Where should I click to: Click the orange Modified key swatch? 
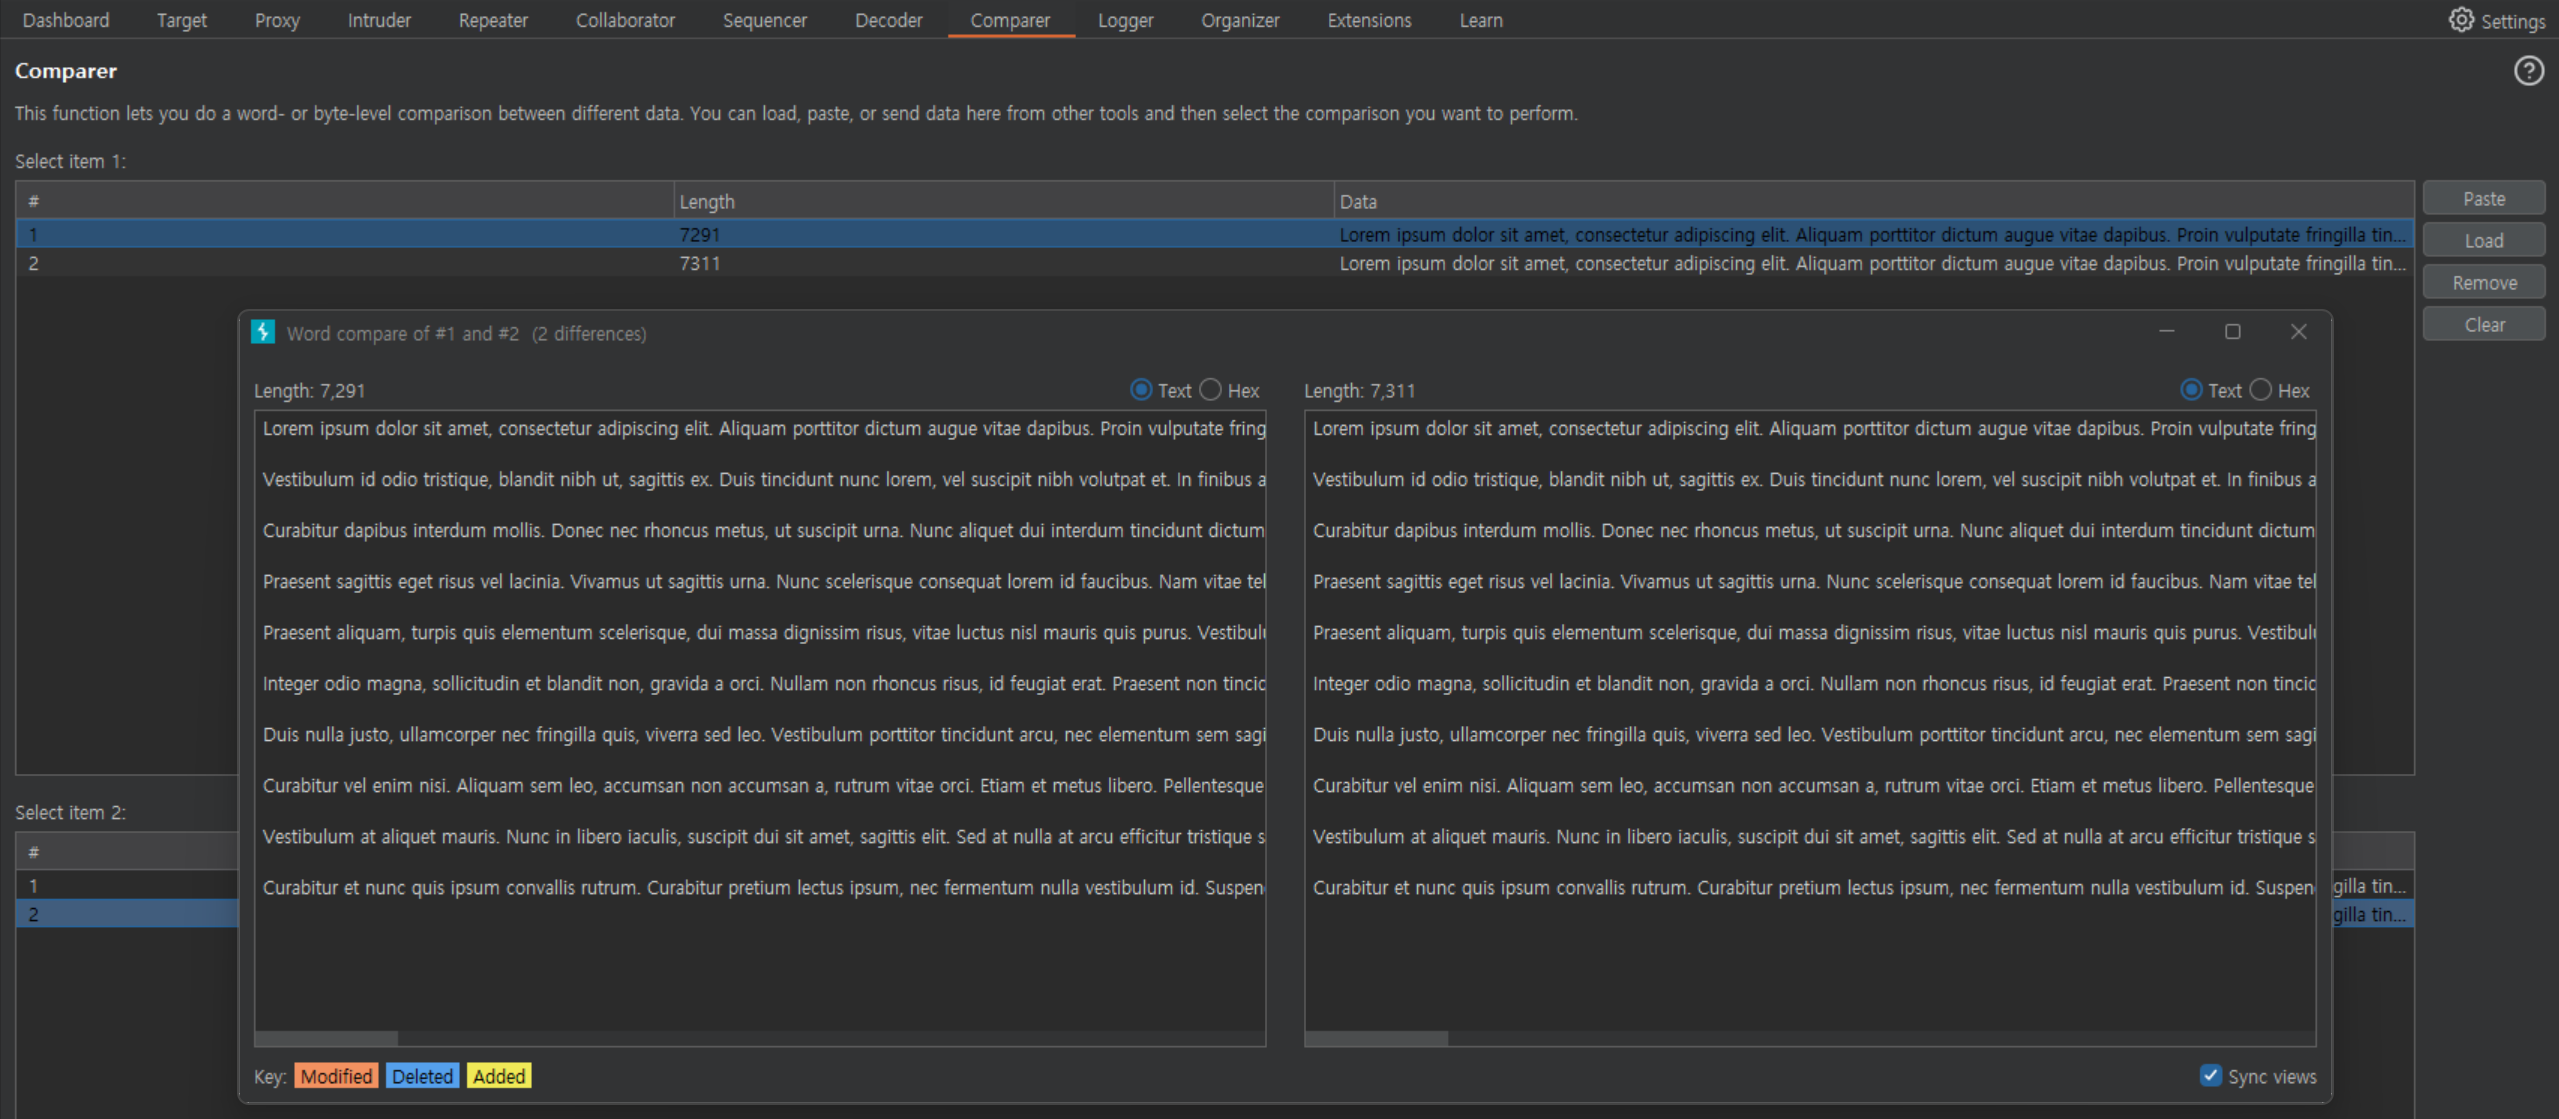(336, 1076)
